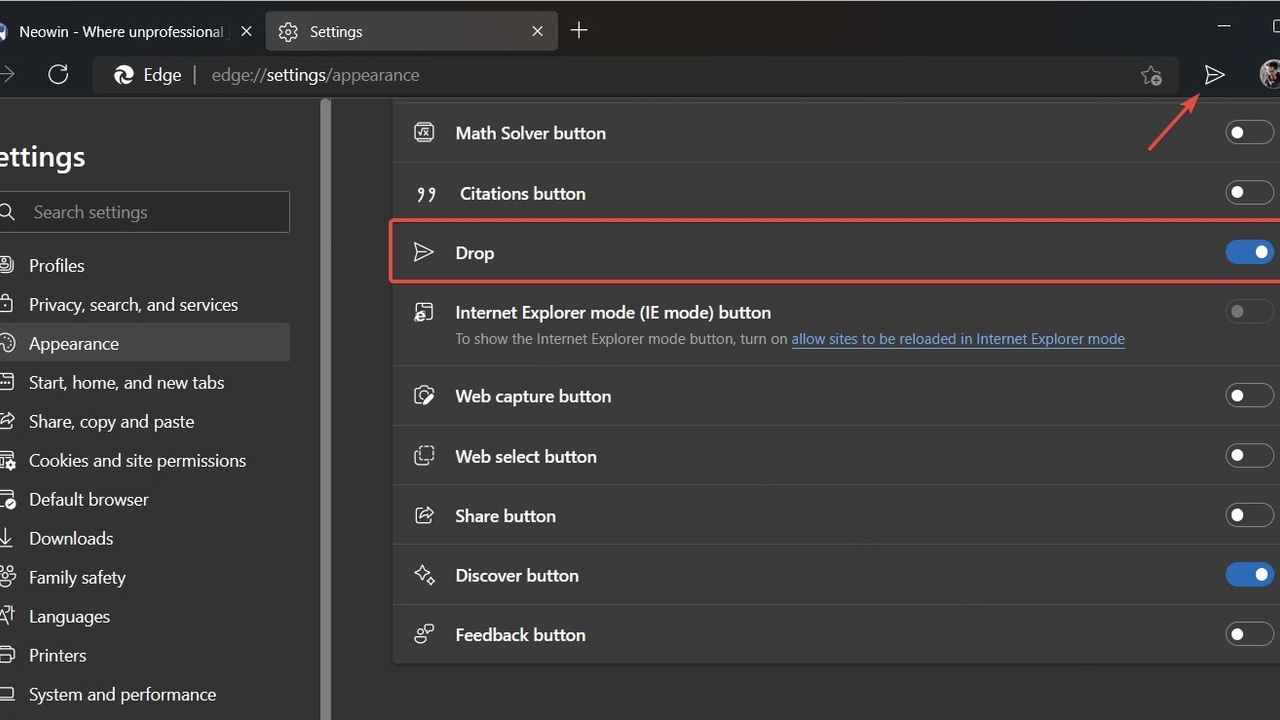Disable the Discover button toggle
The width and height of the screenshot is (1280, 720).
[1249, 575]
